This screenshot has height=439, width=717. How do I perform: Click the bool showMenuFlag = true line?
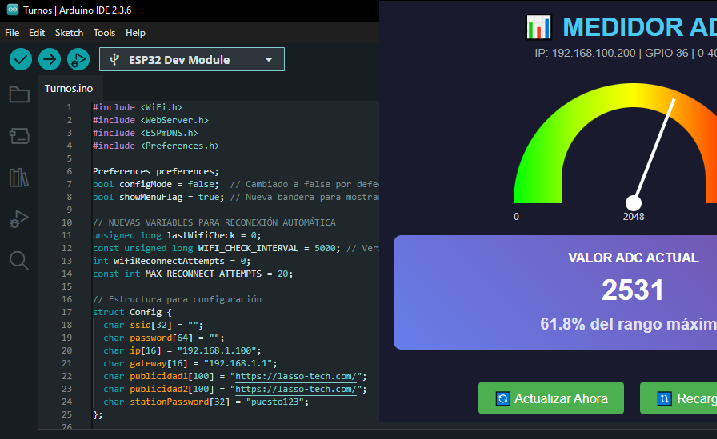pos(236,197)
